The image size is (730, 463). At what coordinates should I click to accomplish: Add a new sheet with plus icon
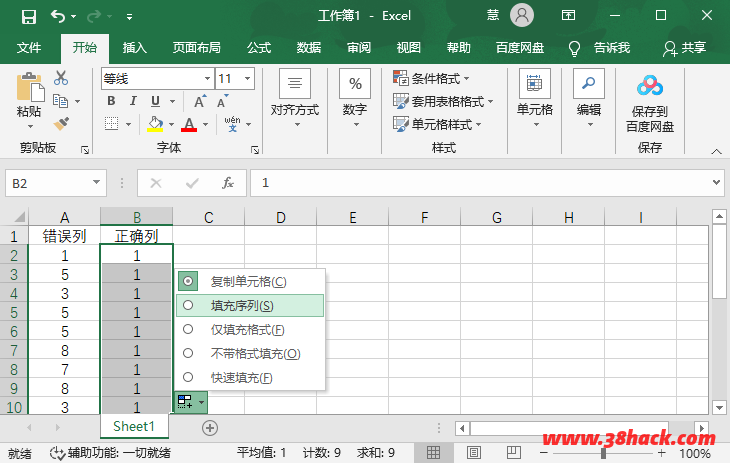210,427
